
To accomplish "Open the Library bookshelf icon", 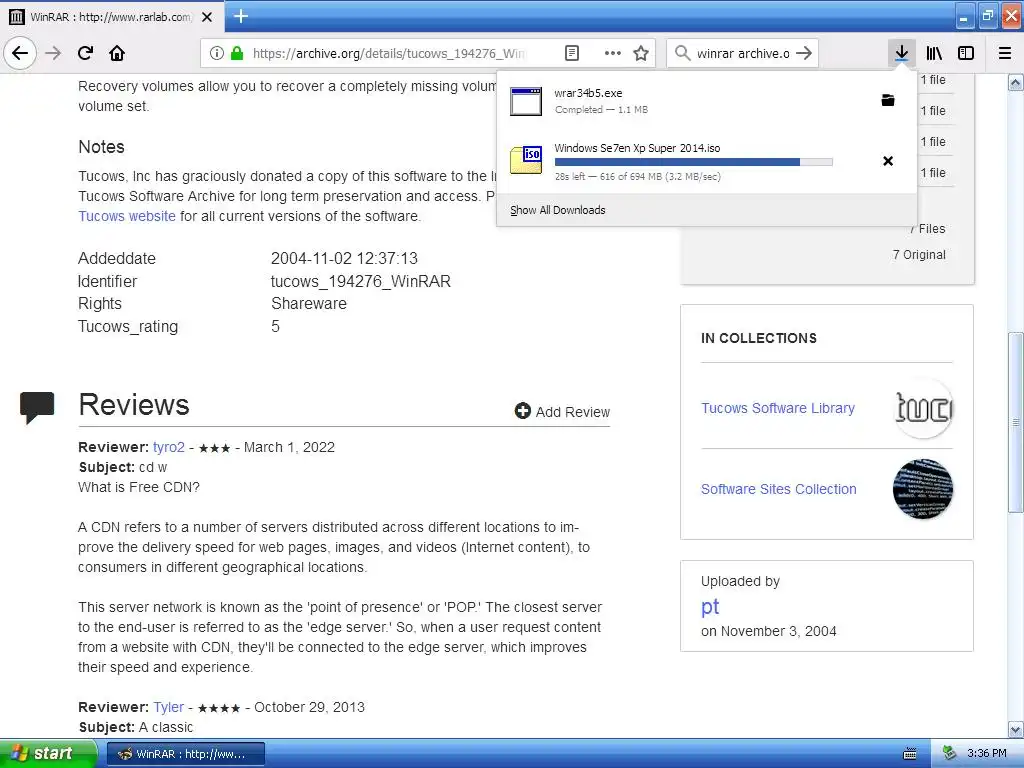I will tap(934, 53).
